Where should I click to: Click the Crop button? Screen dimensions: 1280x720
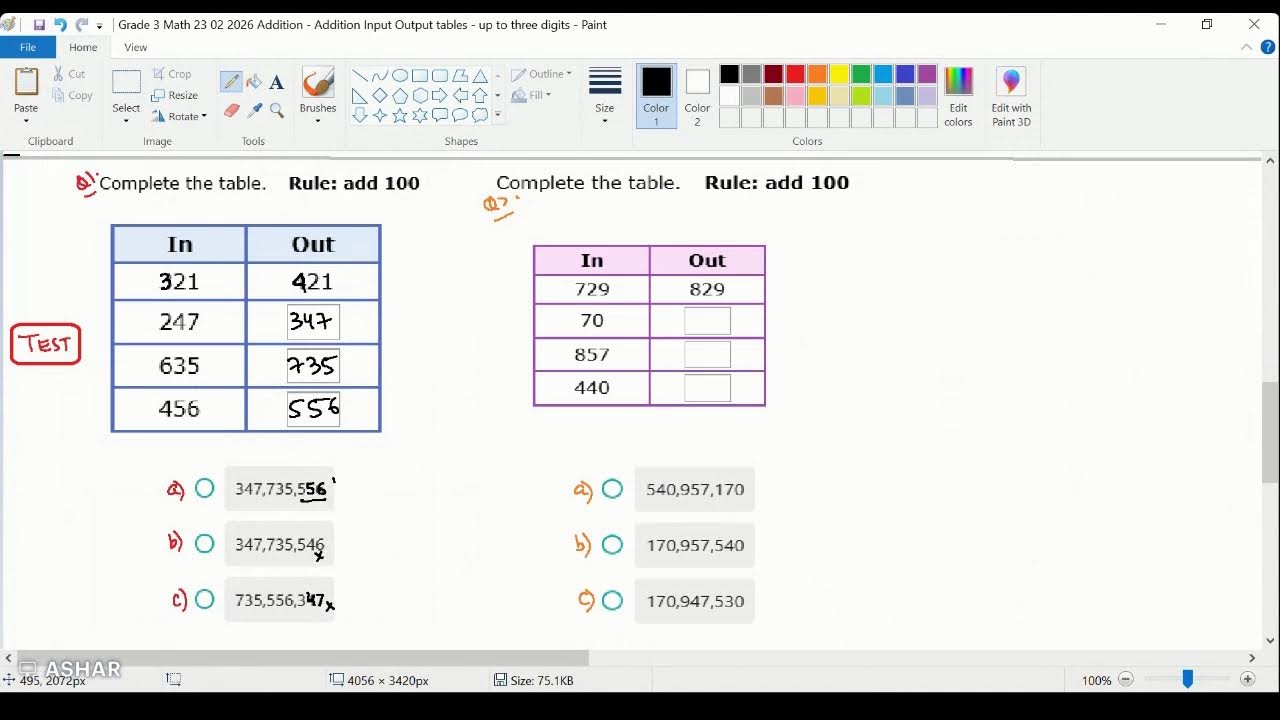click(x=171, y=74)
